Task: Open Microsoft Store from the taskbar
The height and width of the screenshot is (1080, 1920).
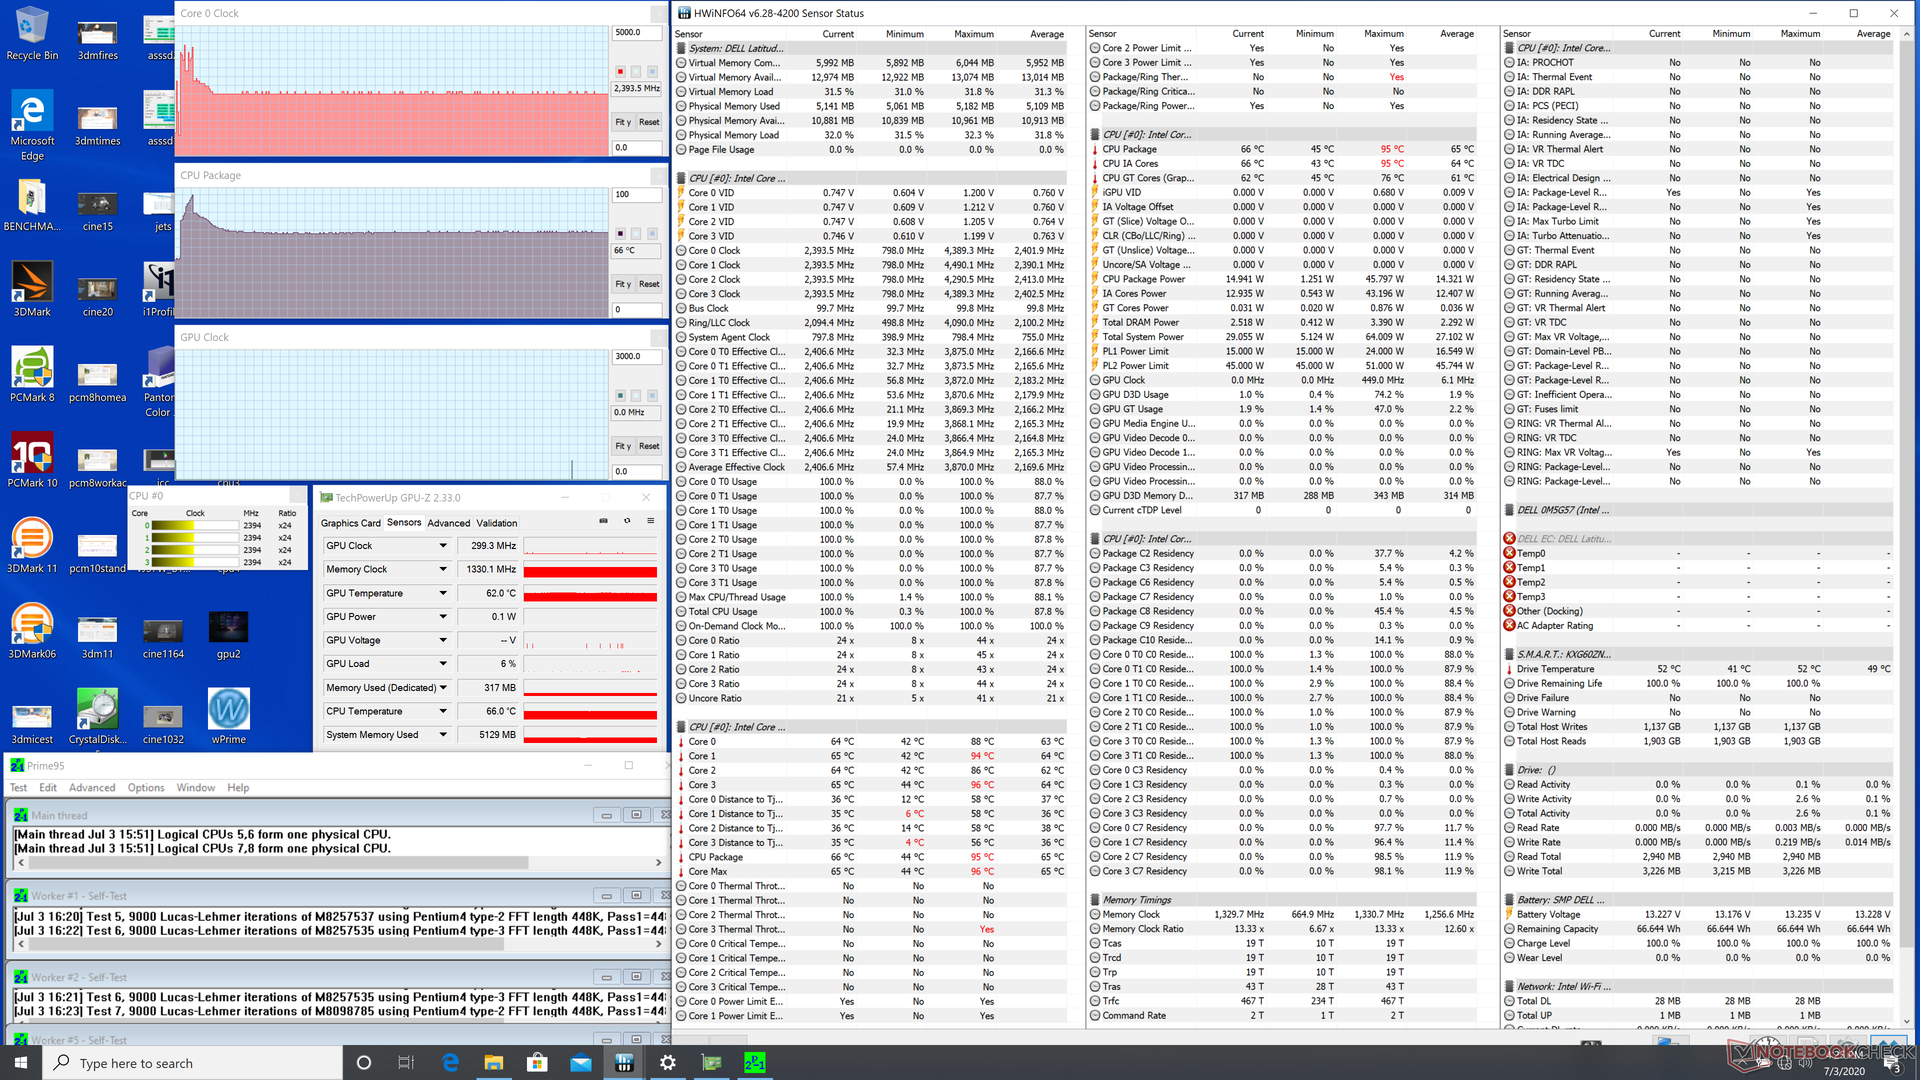Action: click(537, 1063)
